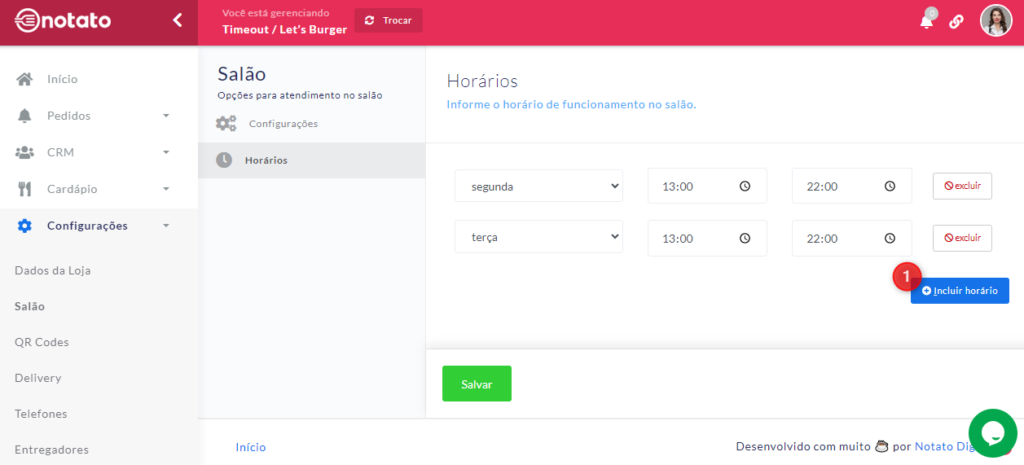Click Incluir horário button
Viewport: 1024px width, 465px height.
point(959,290)
